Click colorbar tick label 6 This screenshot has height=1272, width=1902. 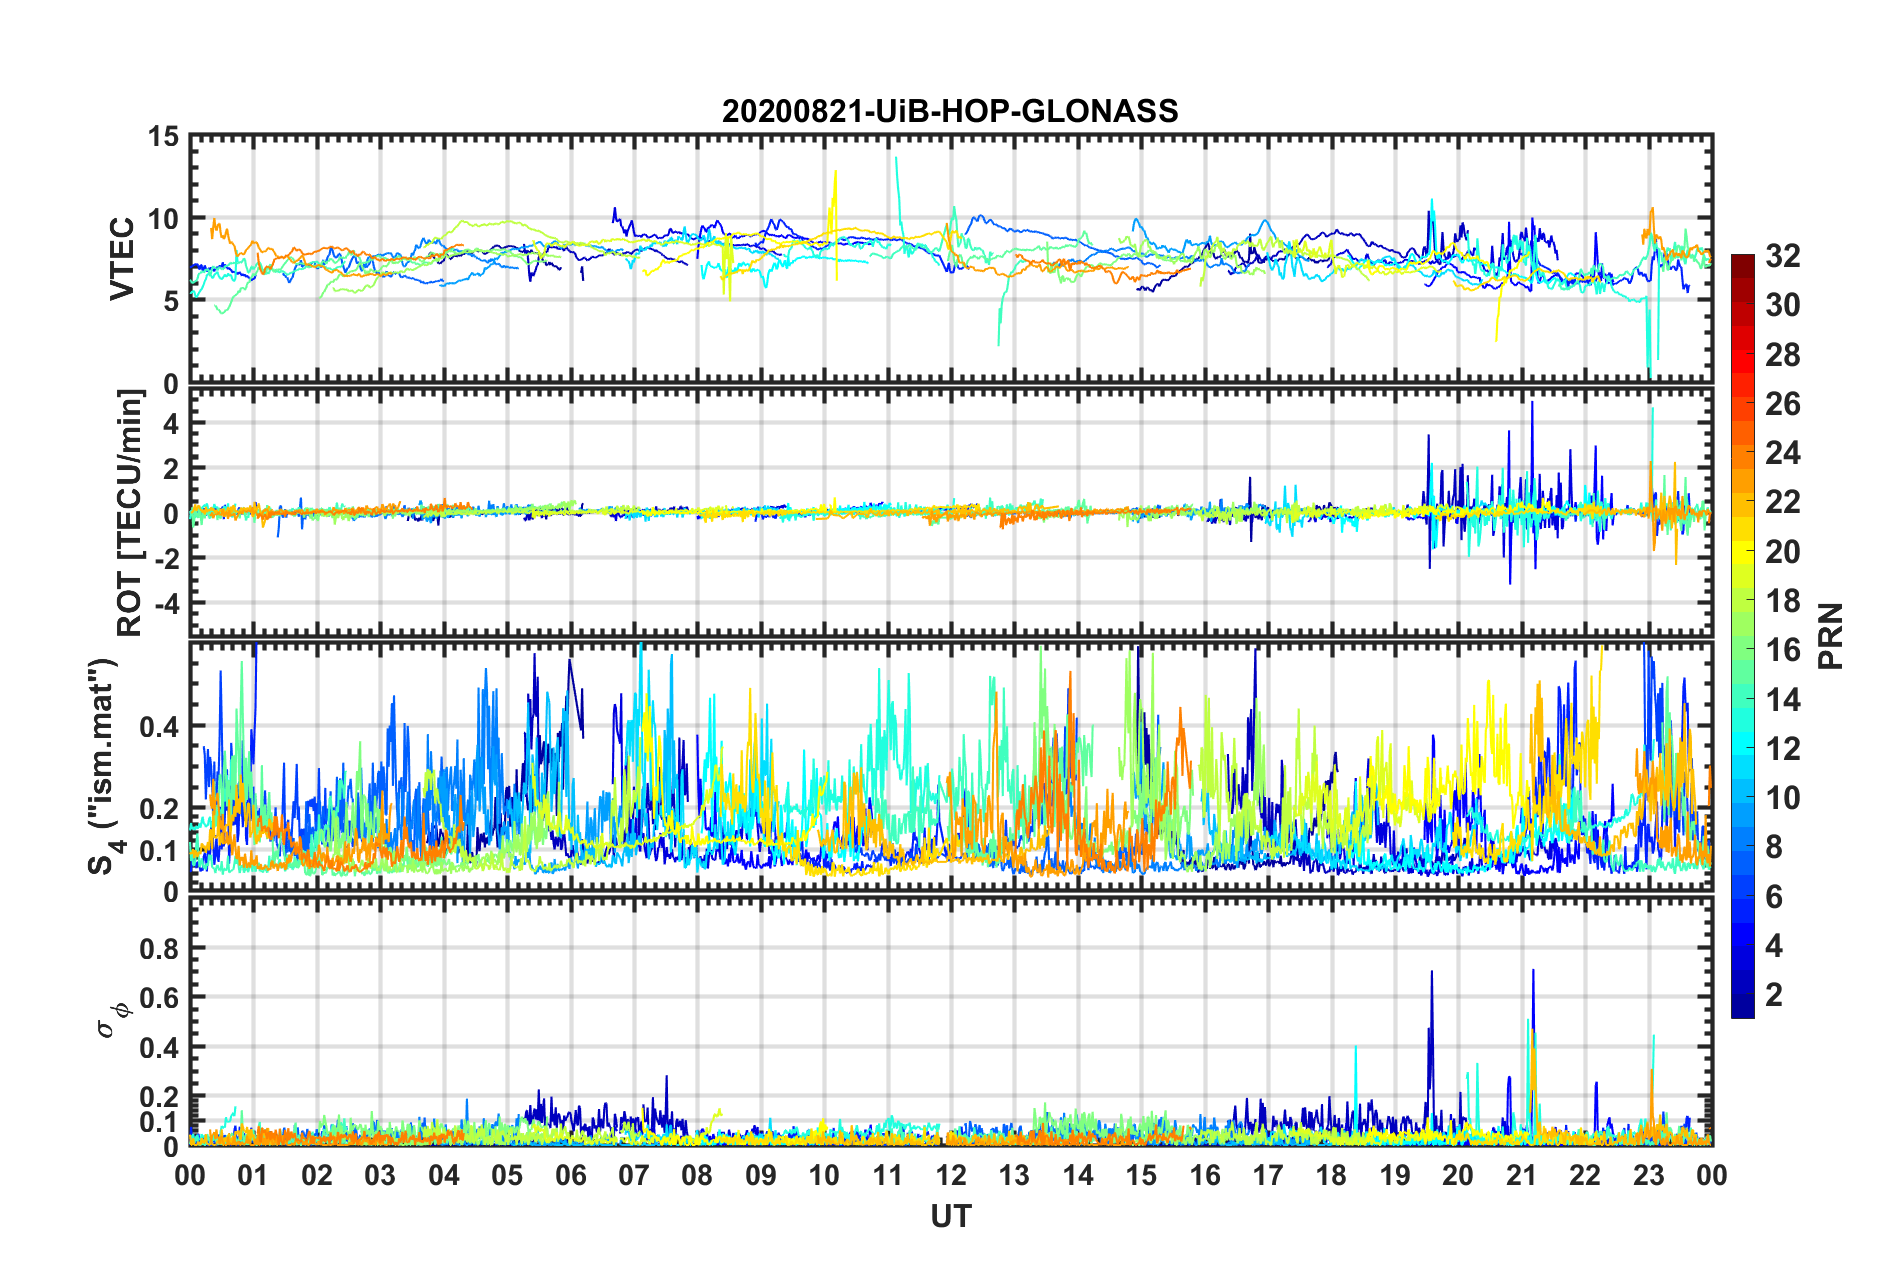[x=1774, y=896]
